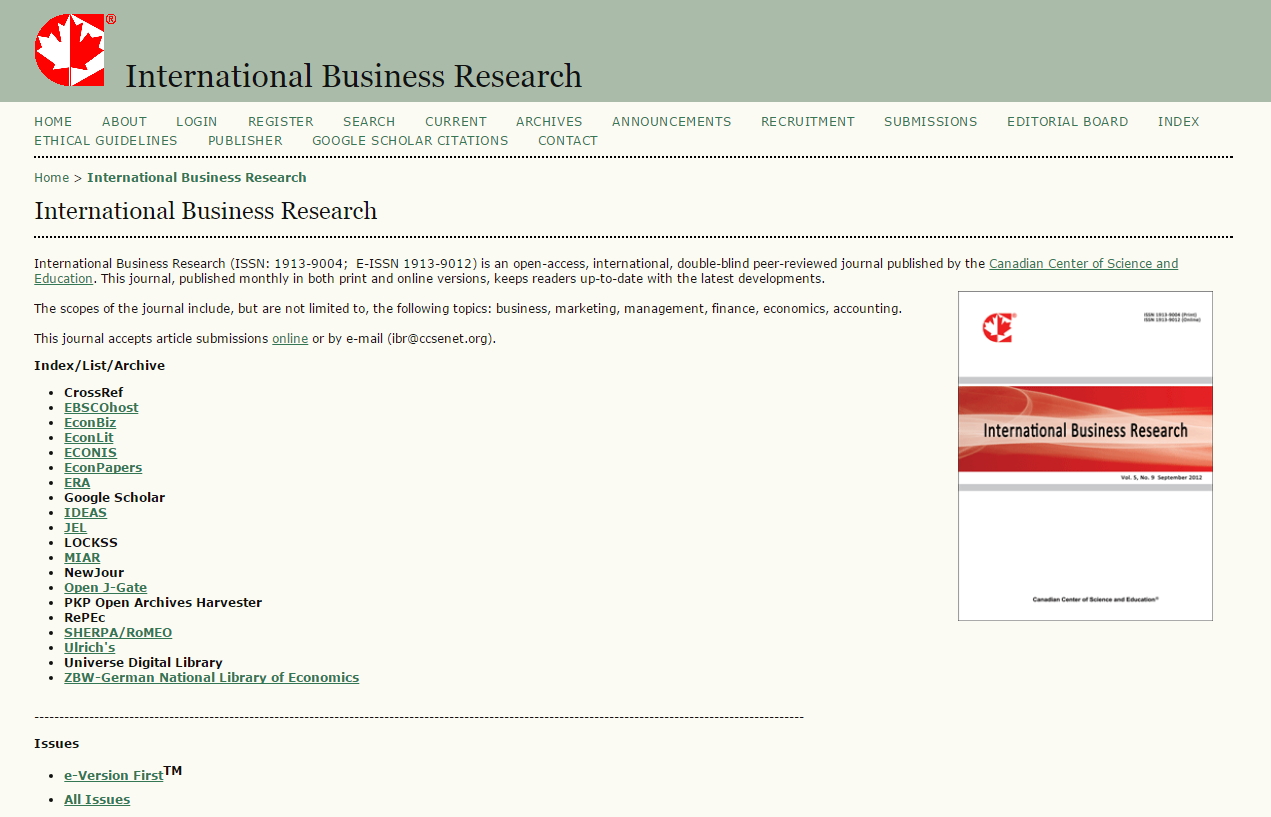
Task: Follow Canadian Center of Science and Education link
Action: point(1083,264)
